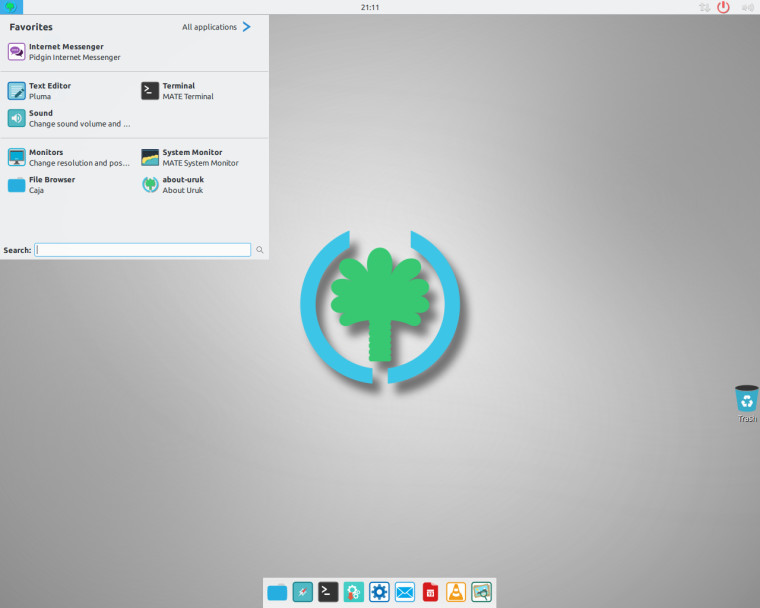Launch the mail envelope icon in dock

coord(405,592)
